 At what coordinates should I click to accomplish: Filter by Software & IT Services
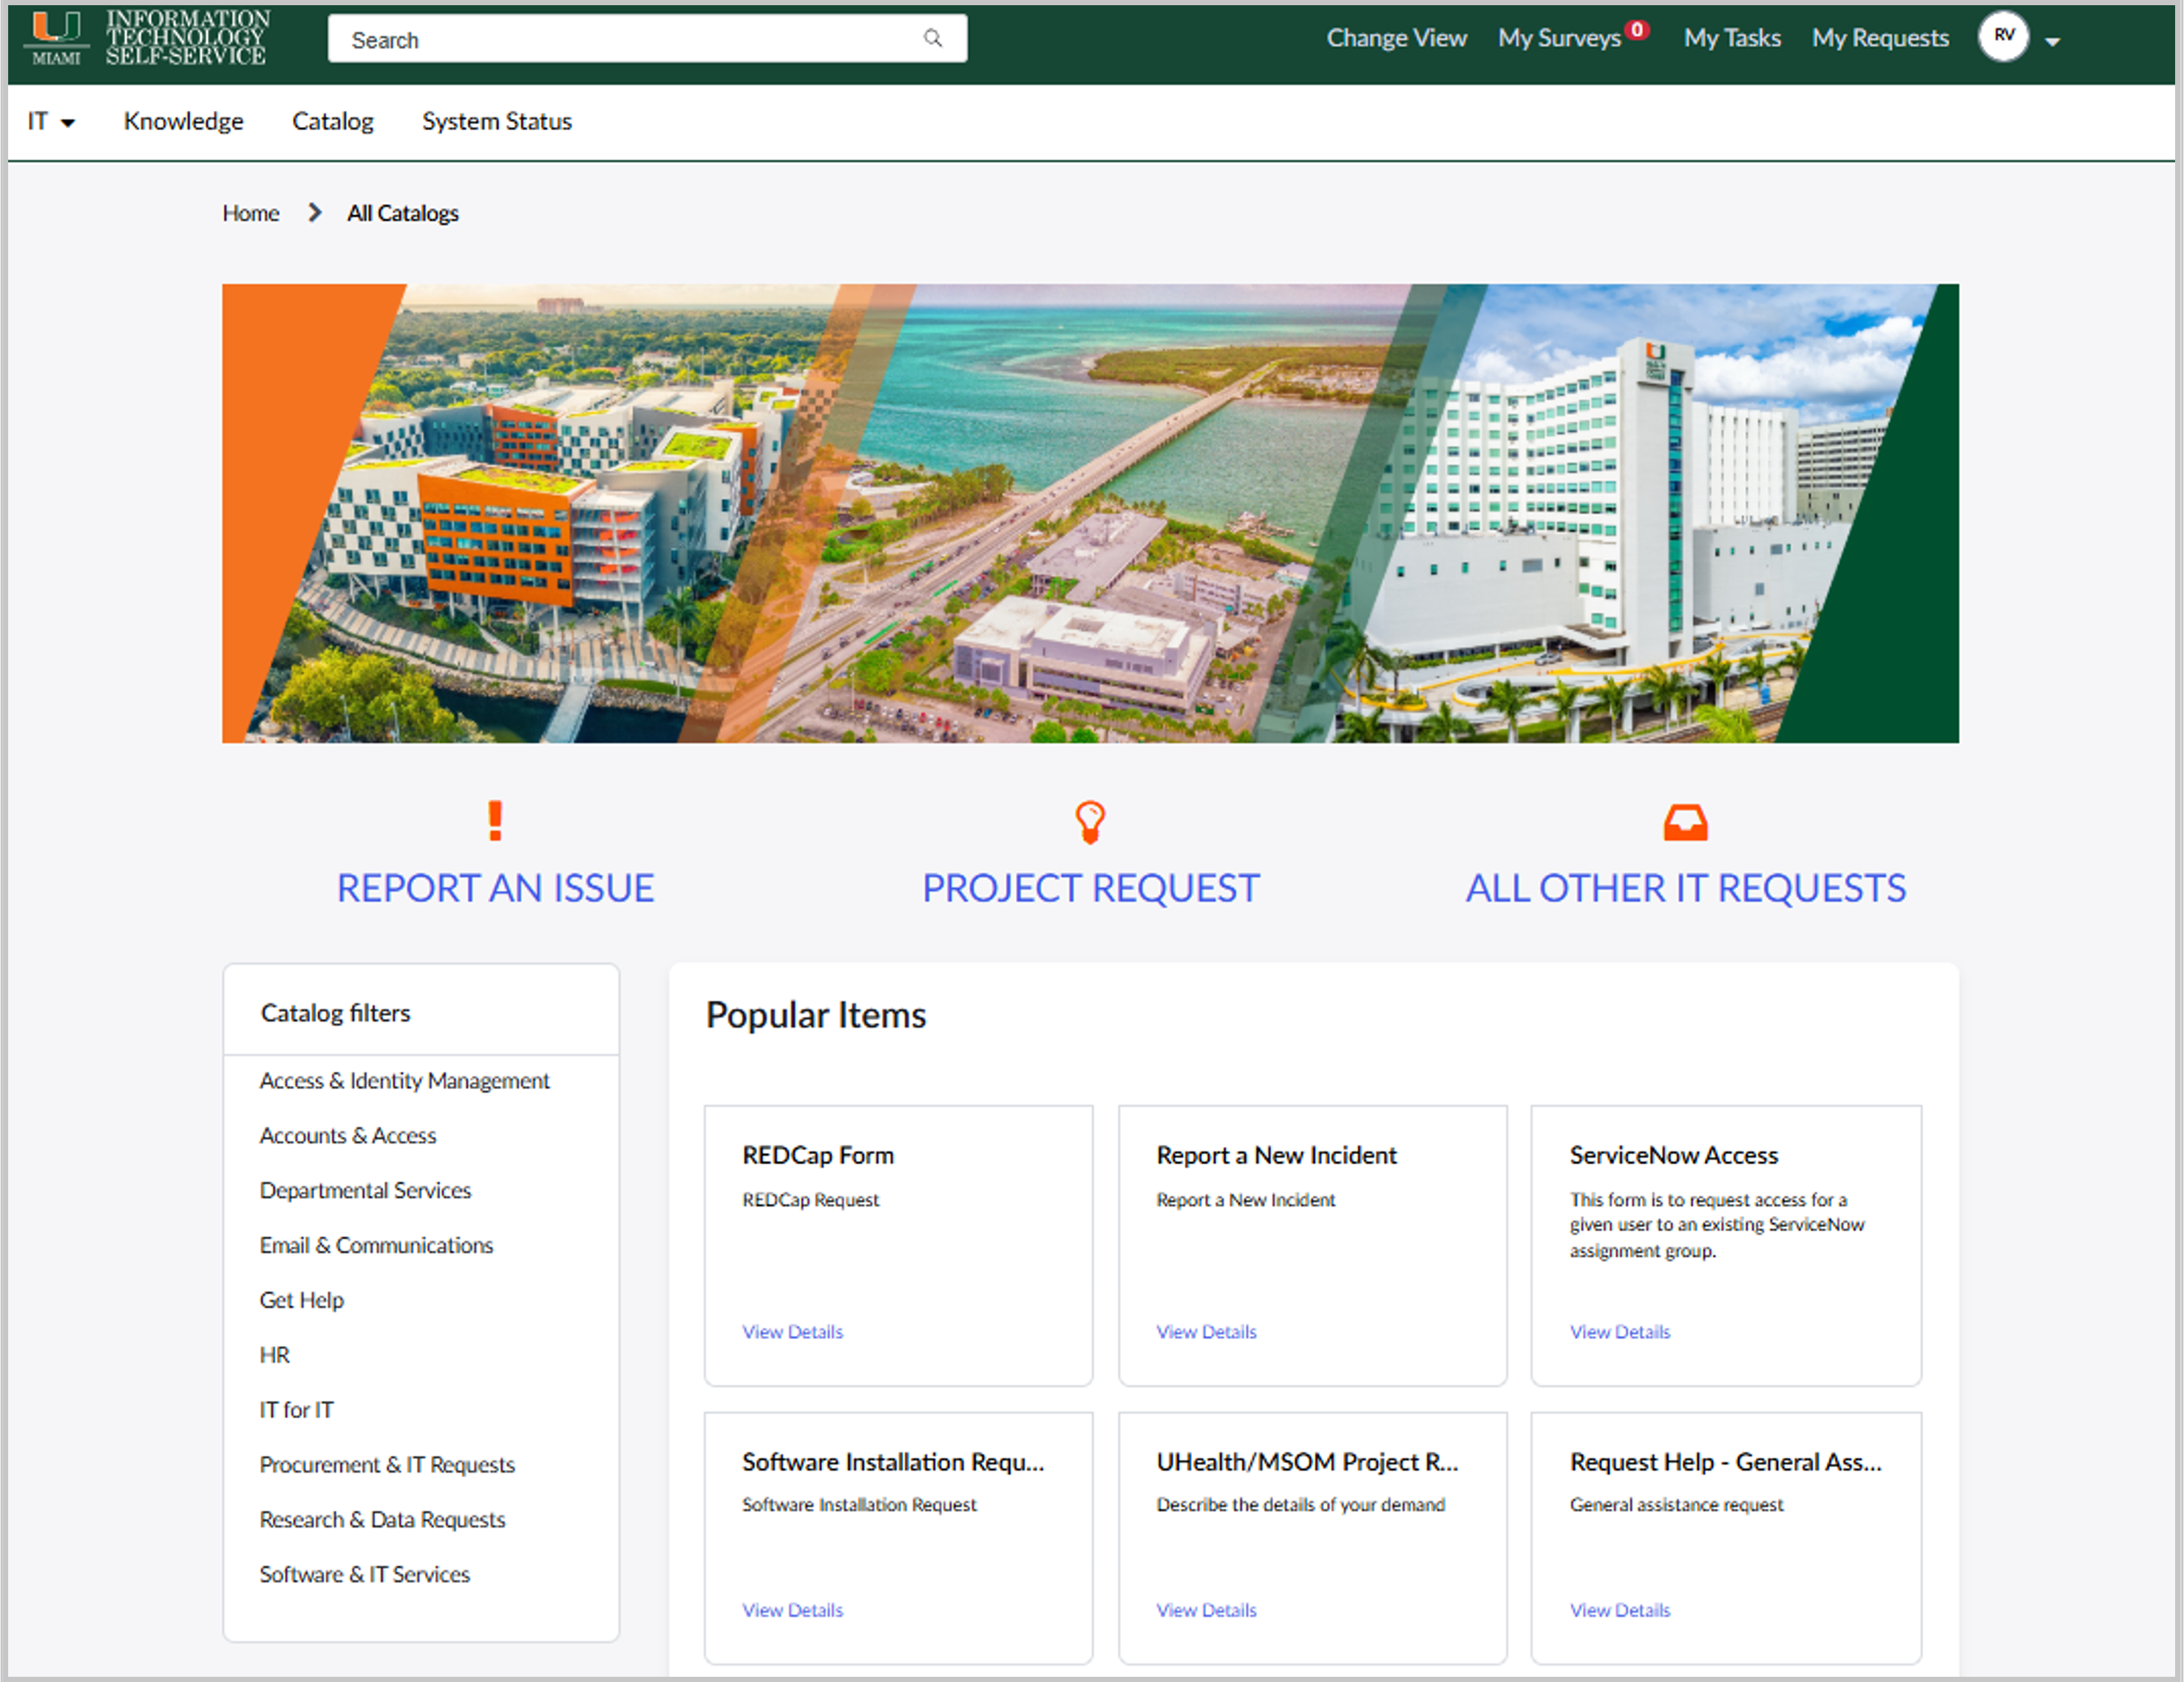click(x=365, y=1575)
